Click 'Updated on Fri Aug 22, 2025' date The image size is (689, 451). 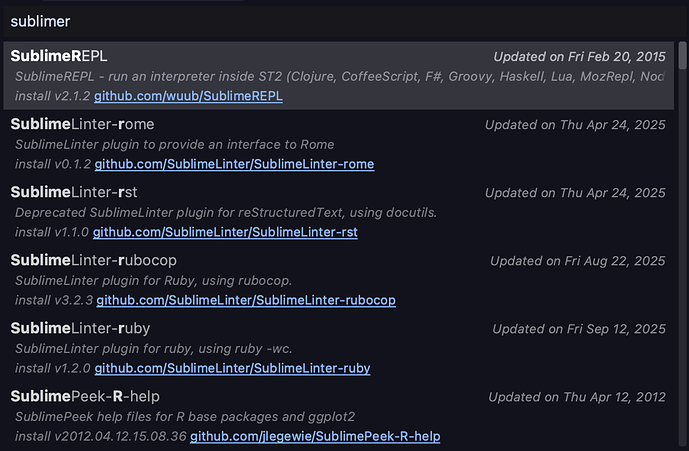[577, 261]
